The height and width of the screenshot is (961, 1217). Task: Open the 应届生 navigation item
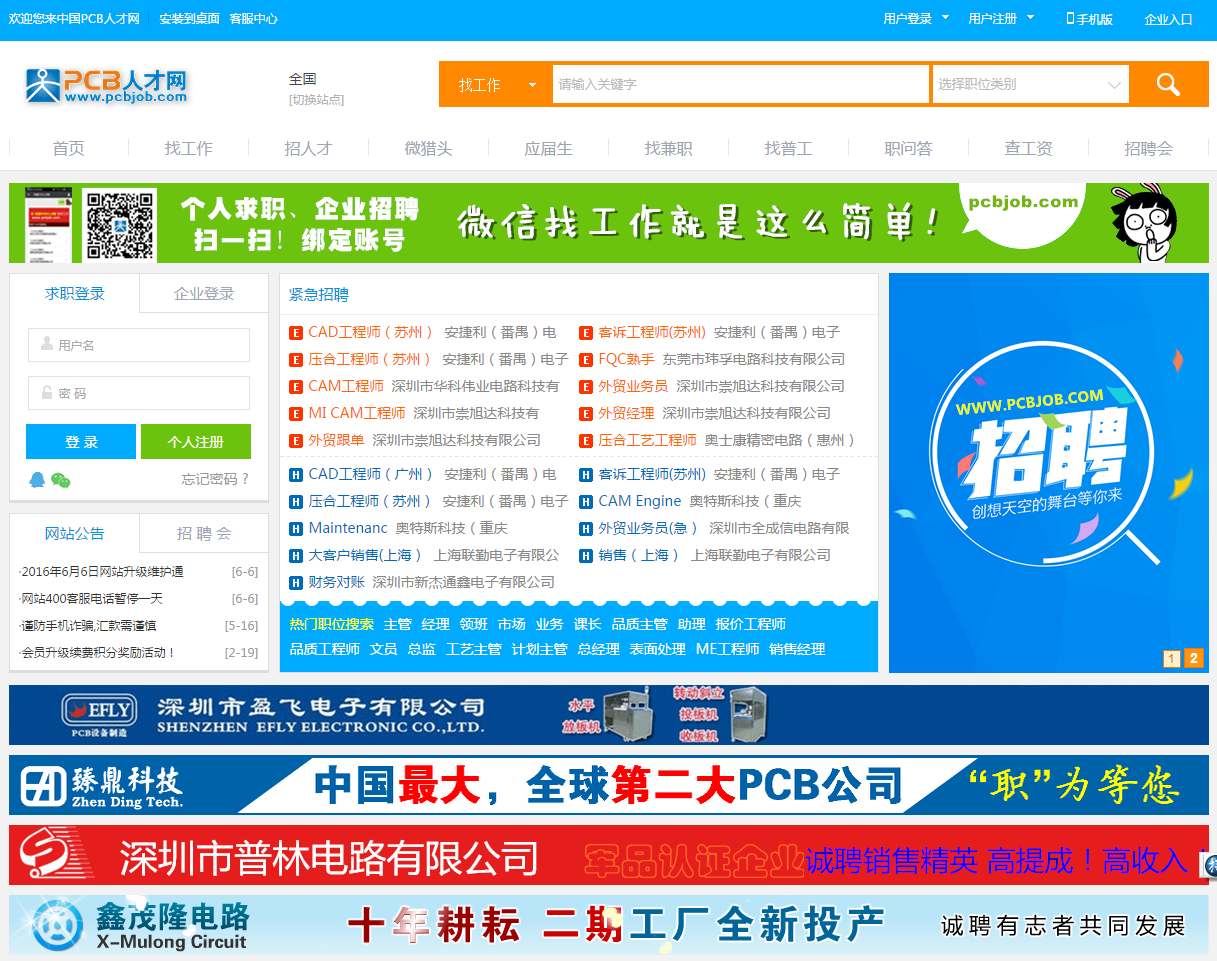(548, 149)
